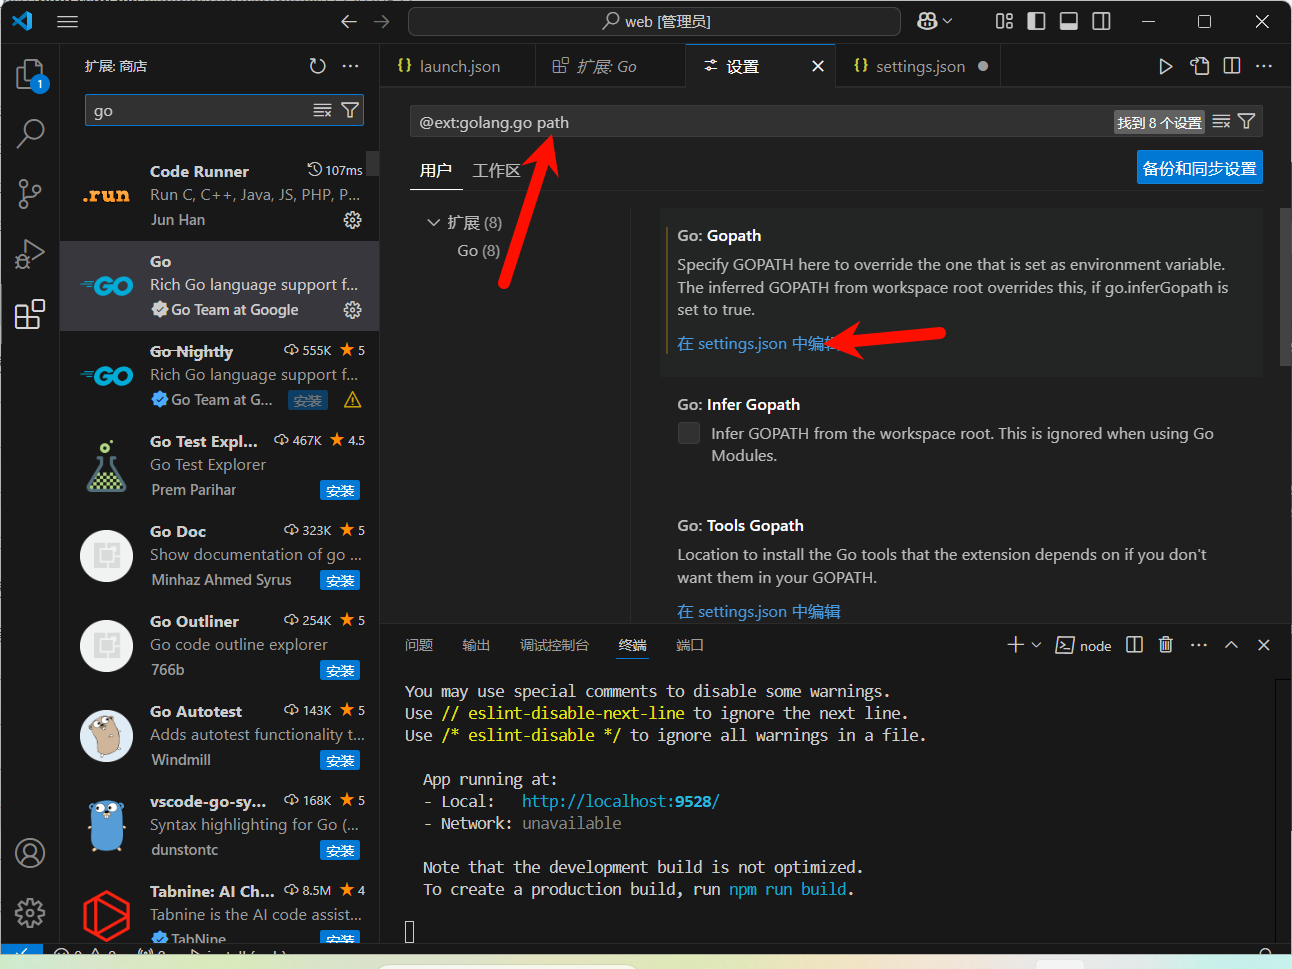1292x969 pixels.
Task: Switch to launch.json tab
Action: pyautogui.click(x=457, y=66)
